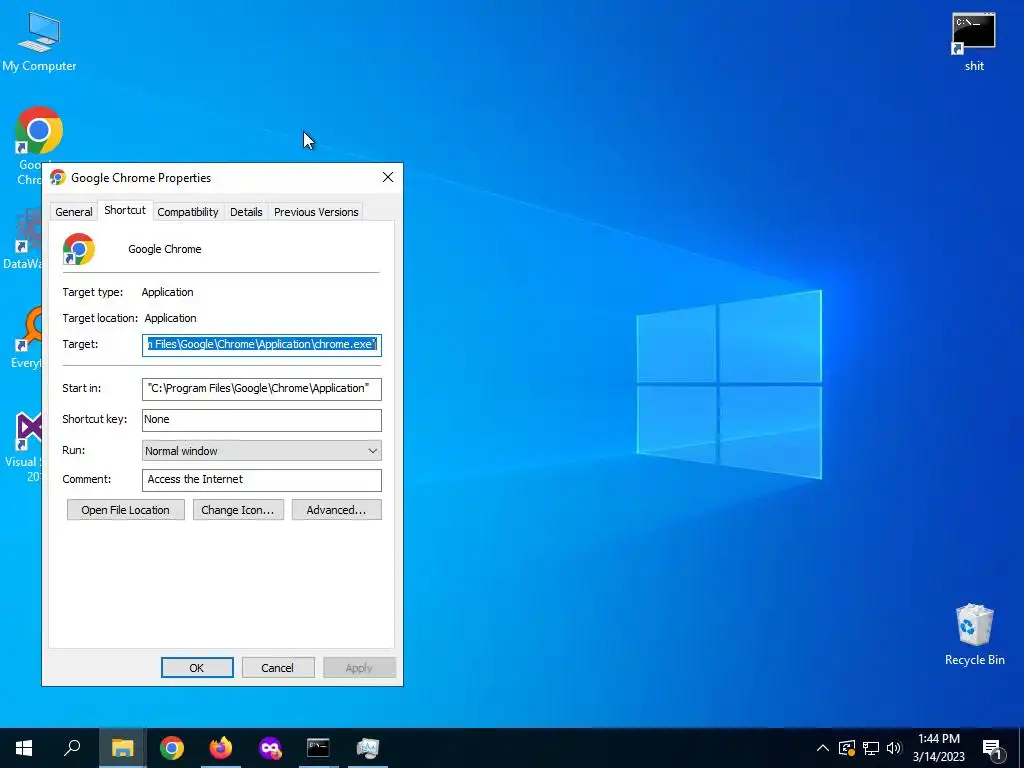This screenshot has width=1024, height=768.
Task: Open the Windows Start menu
Action: 24,748
